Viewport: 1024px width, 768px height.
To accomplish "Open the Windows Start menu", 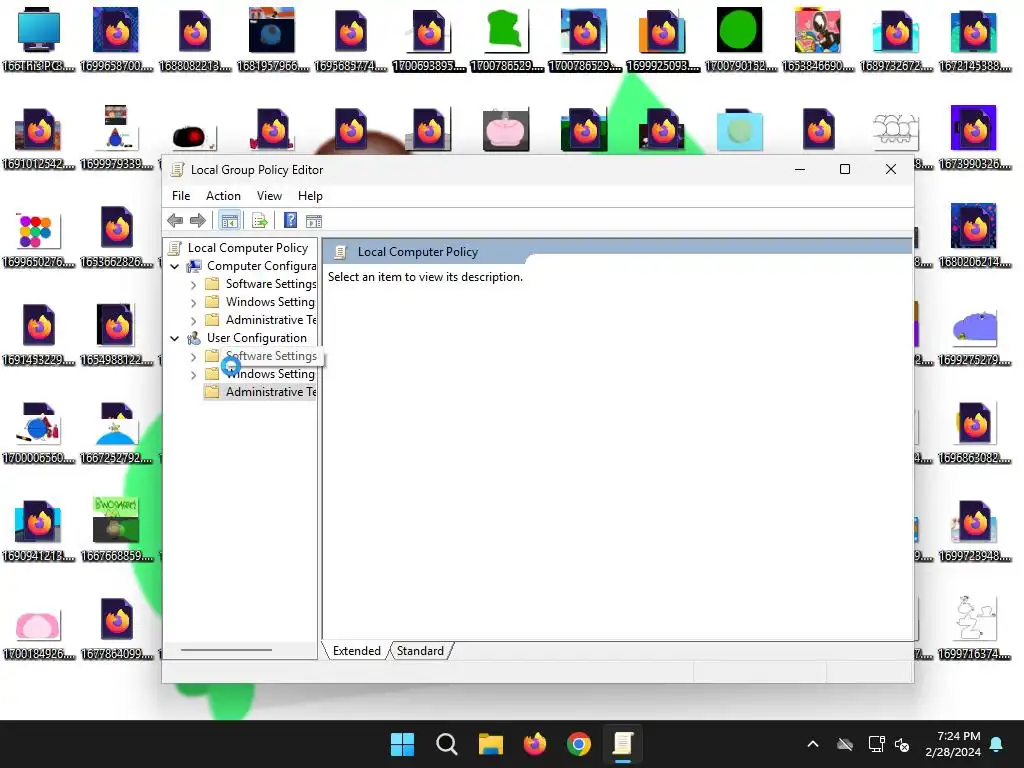I will click(402, 744).
